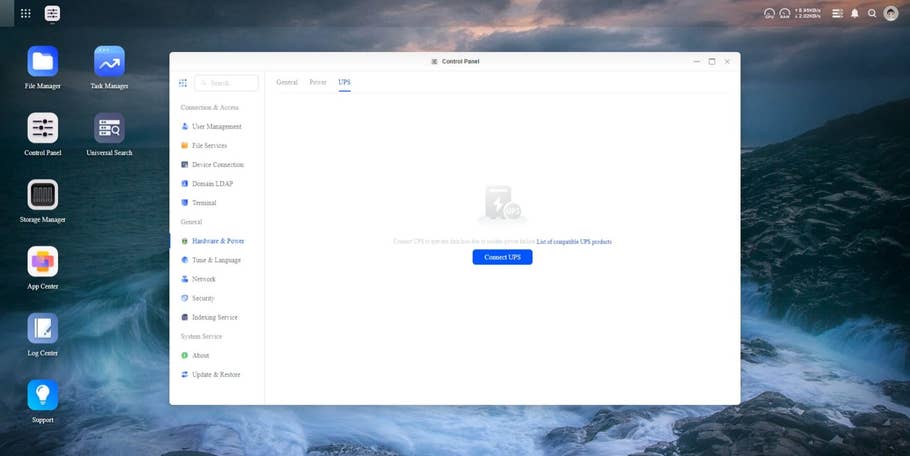Launch Log Center from desktop
The width and height of the screenshot is (910, 456).
(x=42, y=329)
